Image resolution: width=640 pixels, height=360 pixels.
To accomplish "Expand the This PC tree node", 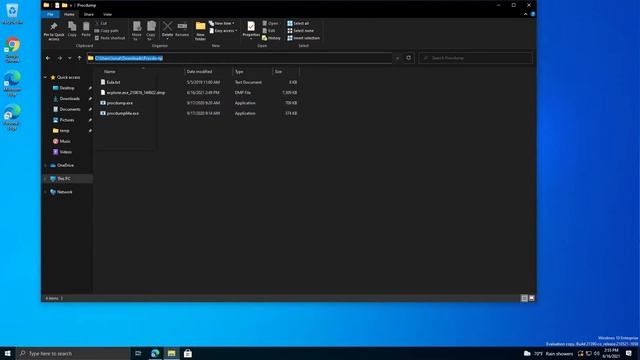I will (45, 179).
